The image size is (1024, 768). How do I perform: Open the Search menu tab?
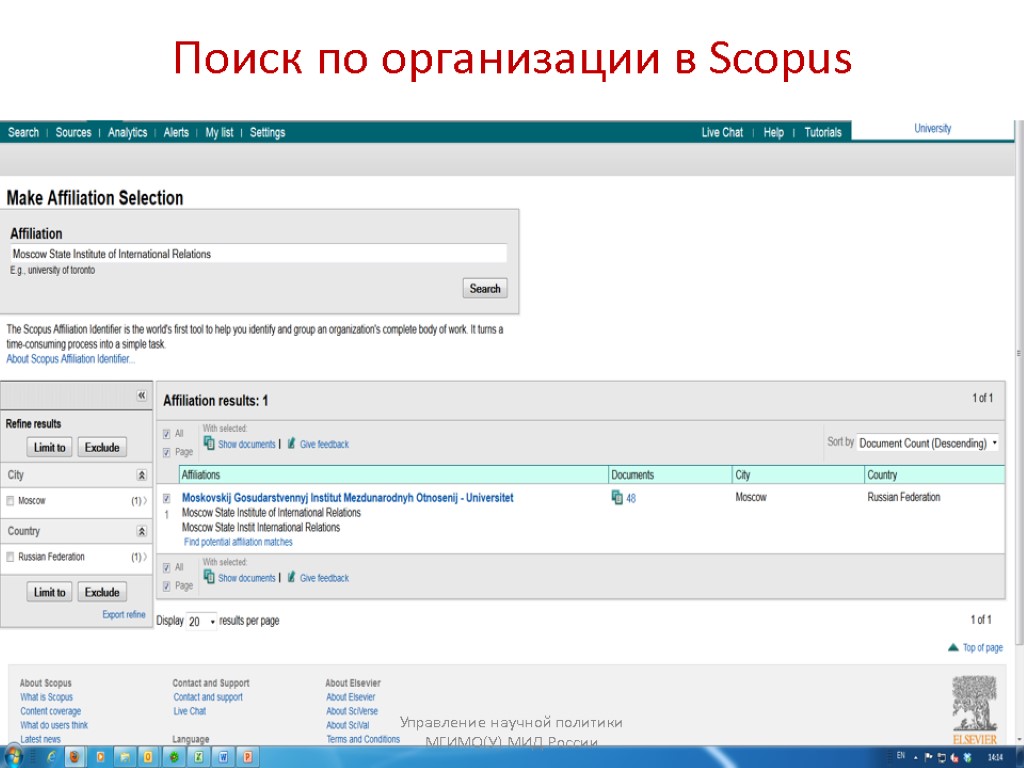tap(24, 133)
